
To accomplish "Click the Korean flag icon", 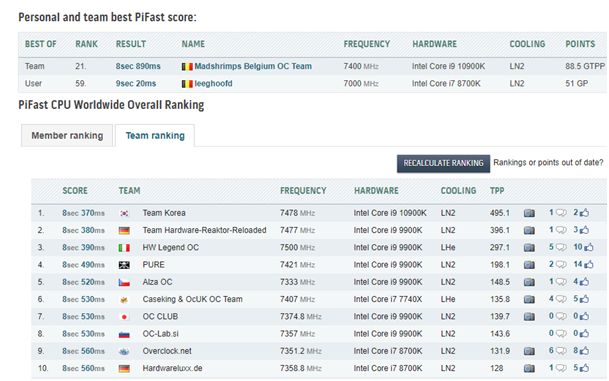I will pyautogui.click(x=124, y=213).
